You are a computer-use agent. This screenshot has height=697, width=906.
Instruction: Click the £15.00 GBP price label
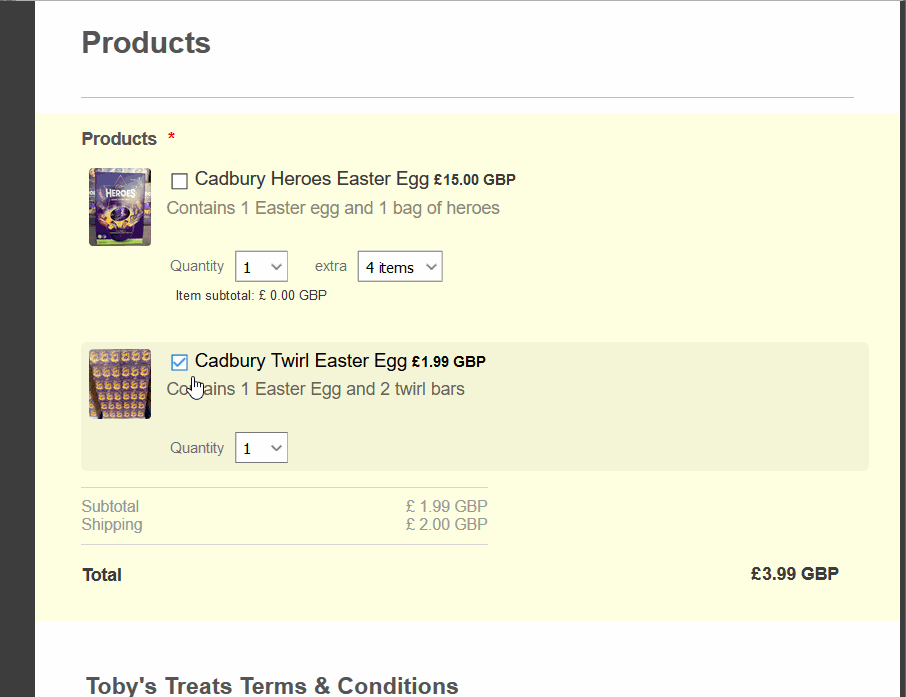[x=474, y=180]
